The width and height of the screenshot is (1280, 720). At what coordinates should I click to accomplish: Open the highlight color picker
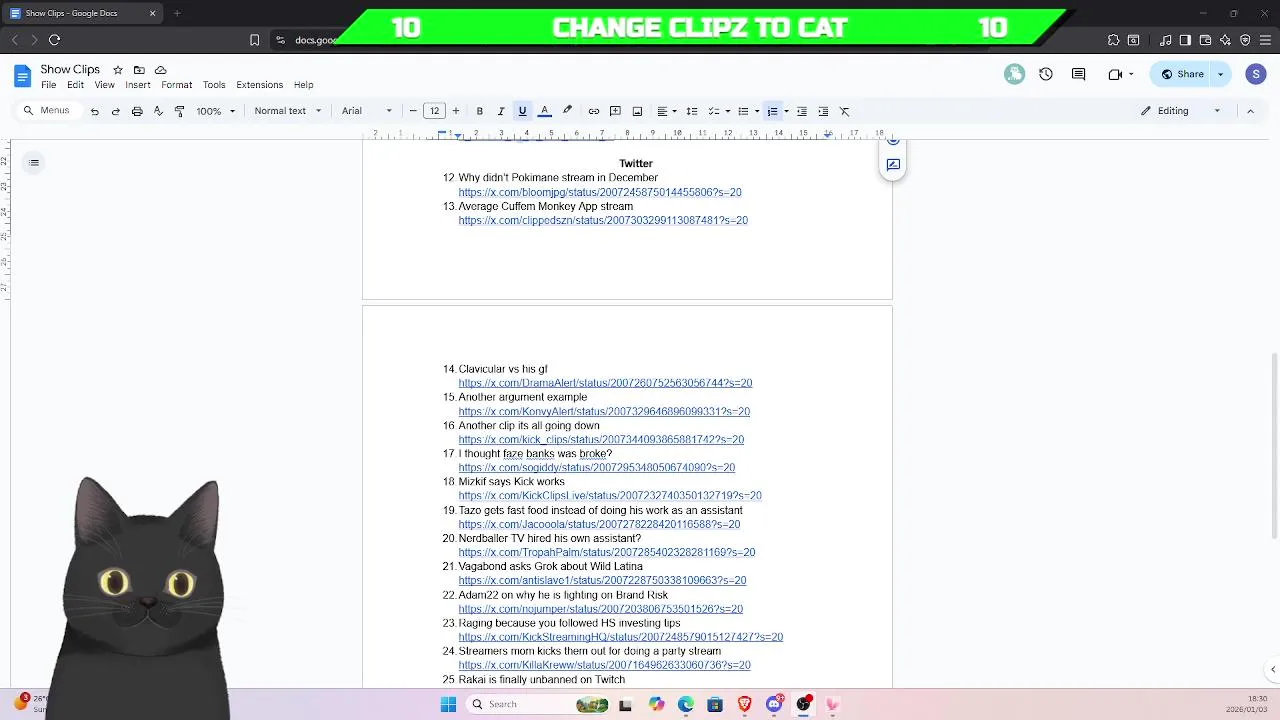tap(567, 111)
